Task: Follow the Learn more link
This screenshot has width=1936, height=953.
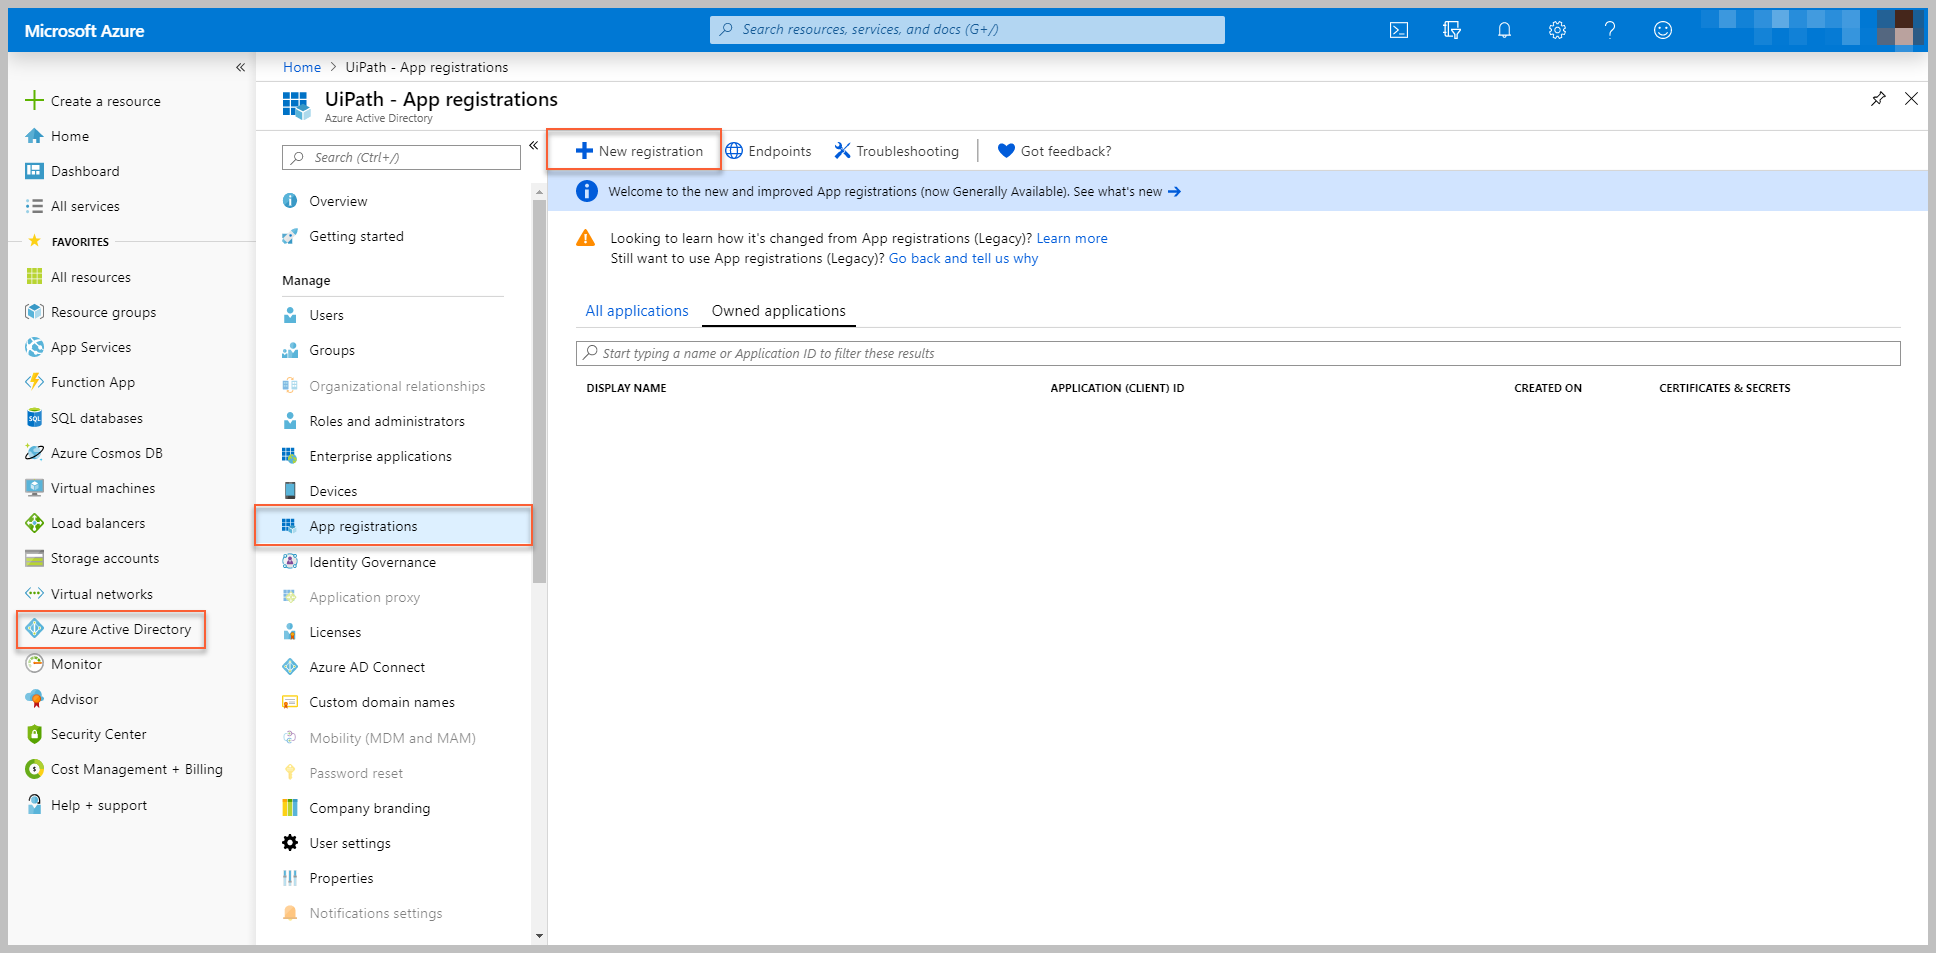Action: (x=1071, y=238)
